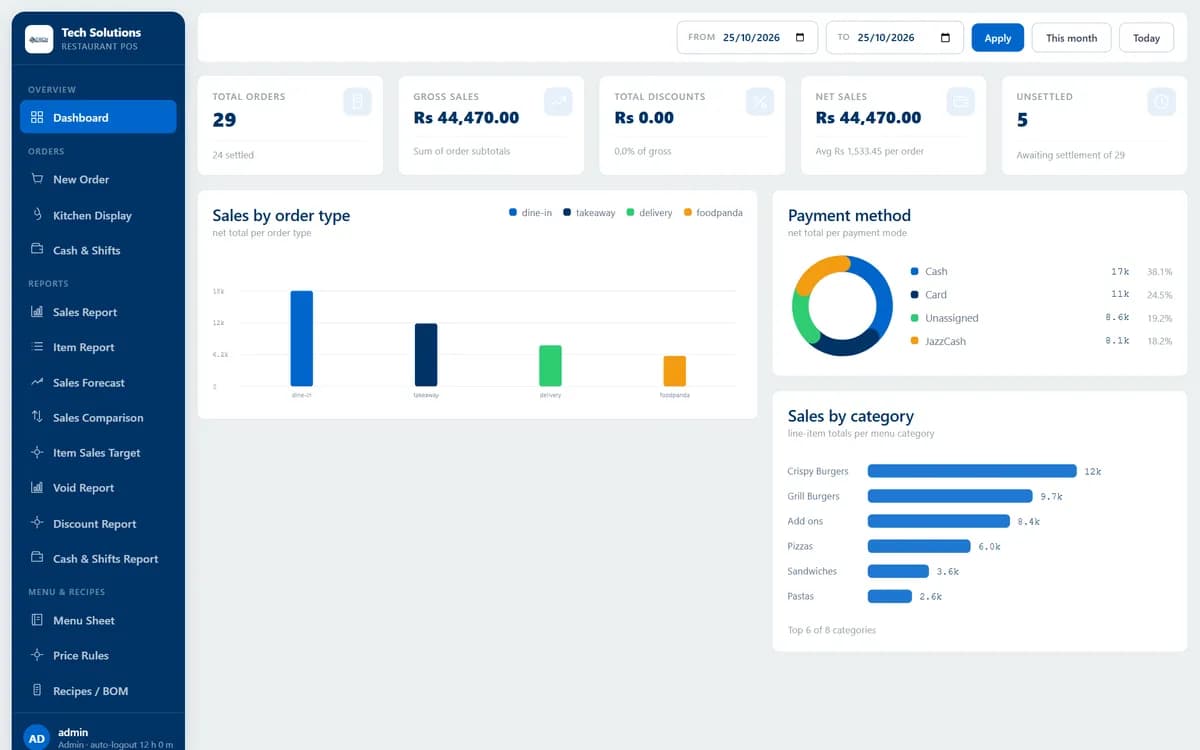
Task: Click the Pizzas category bar
Action: (919, 546)
